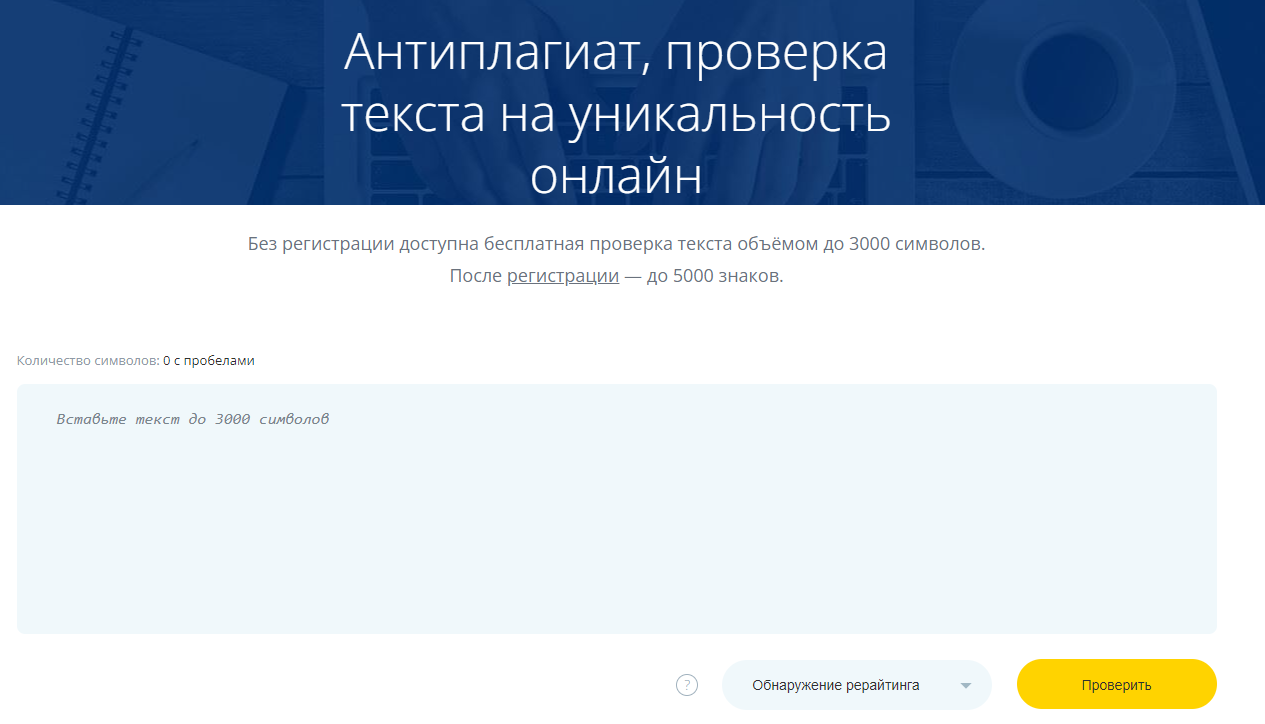Follow the регистрации link

563,276
